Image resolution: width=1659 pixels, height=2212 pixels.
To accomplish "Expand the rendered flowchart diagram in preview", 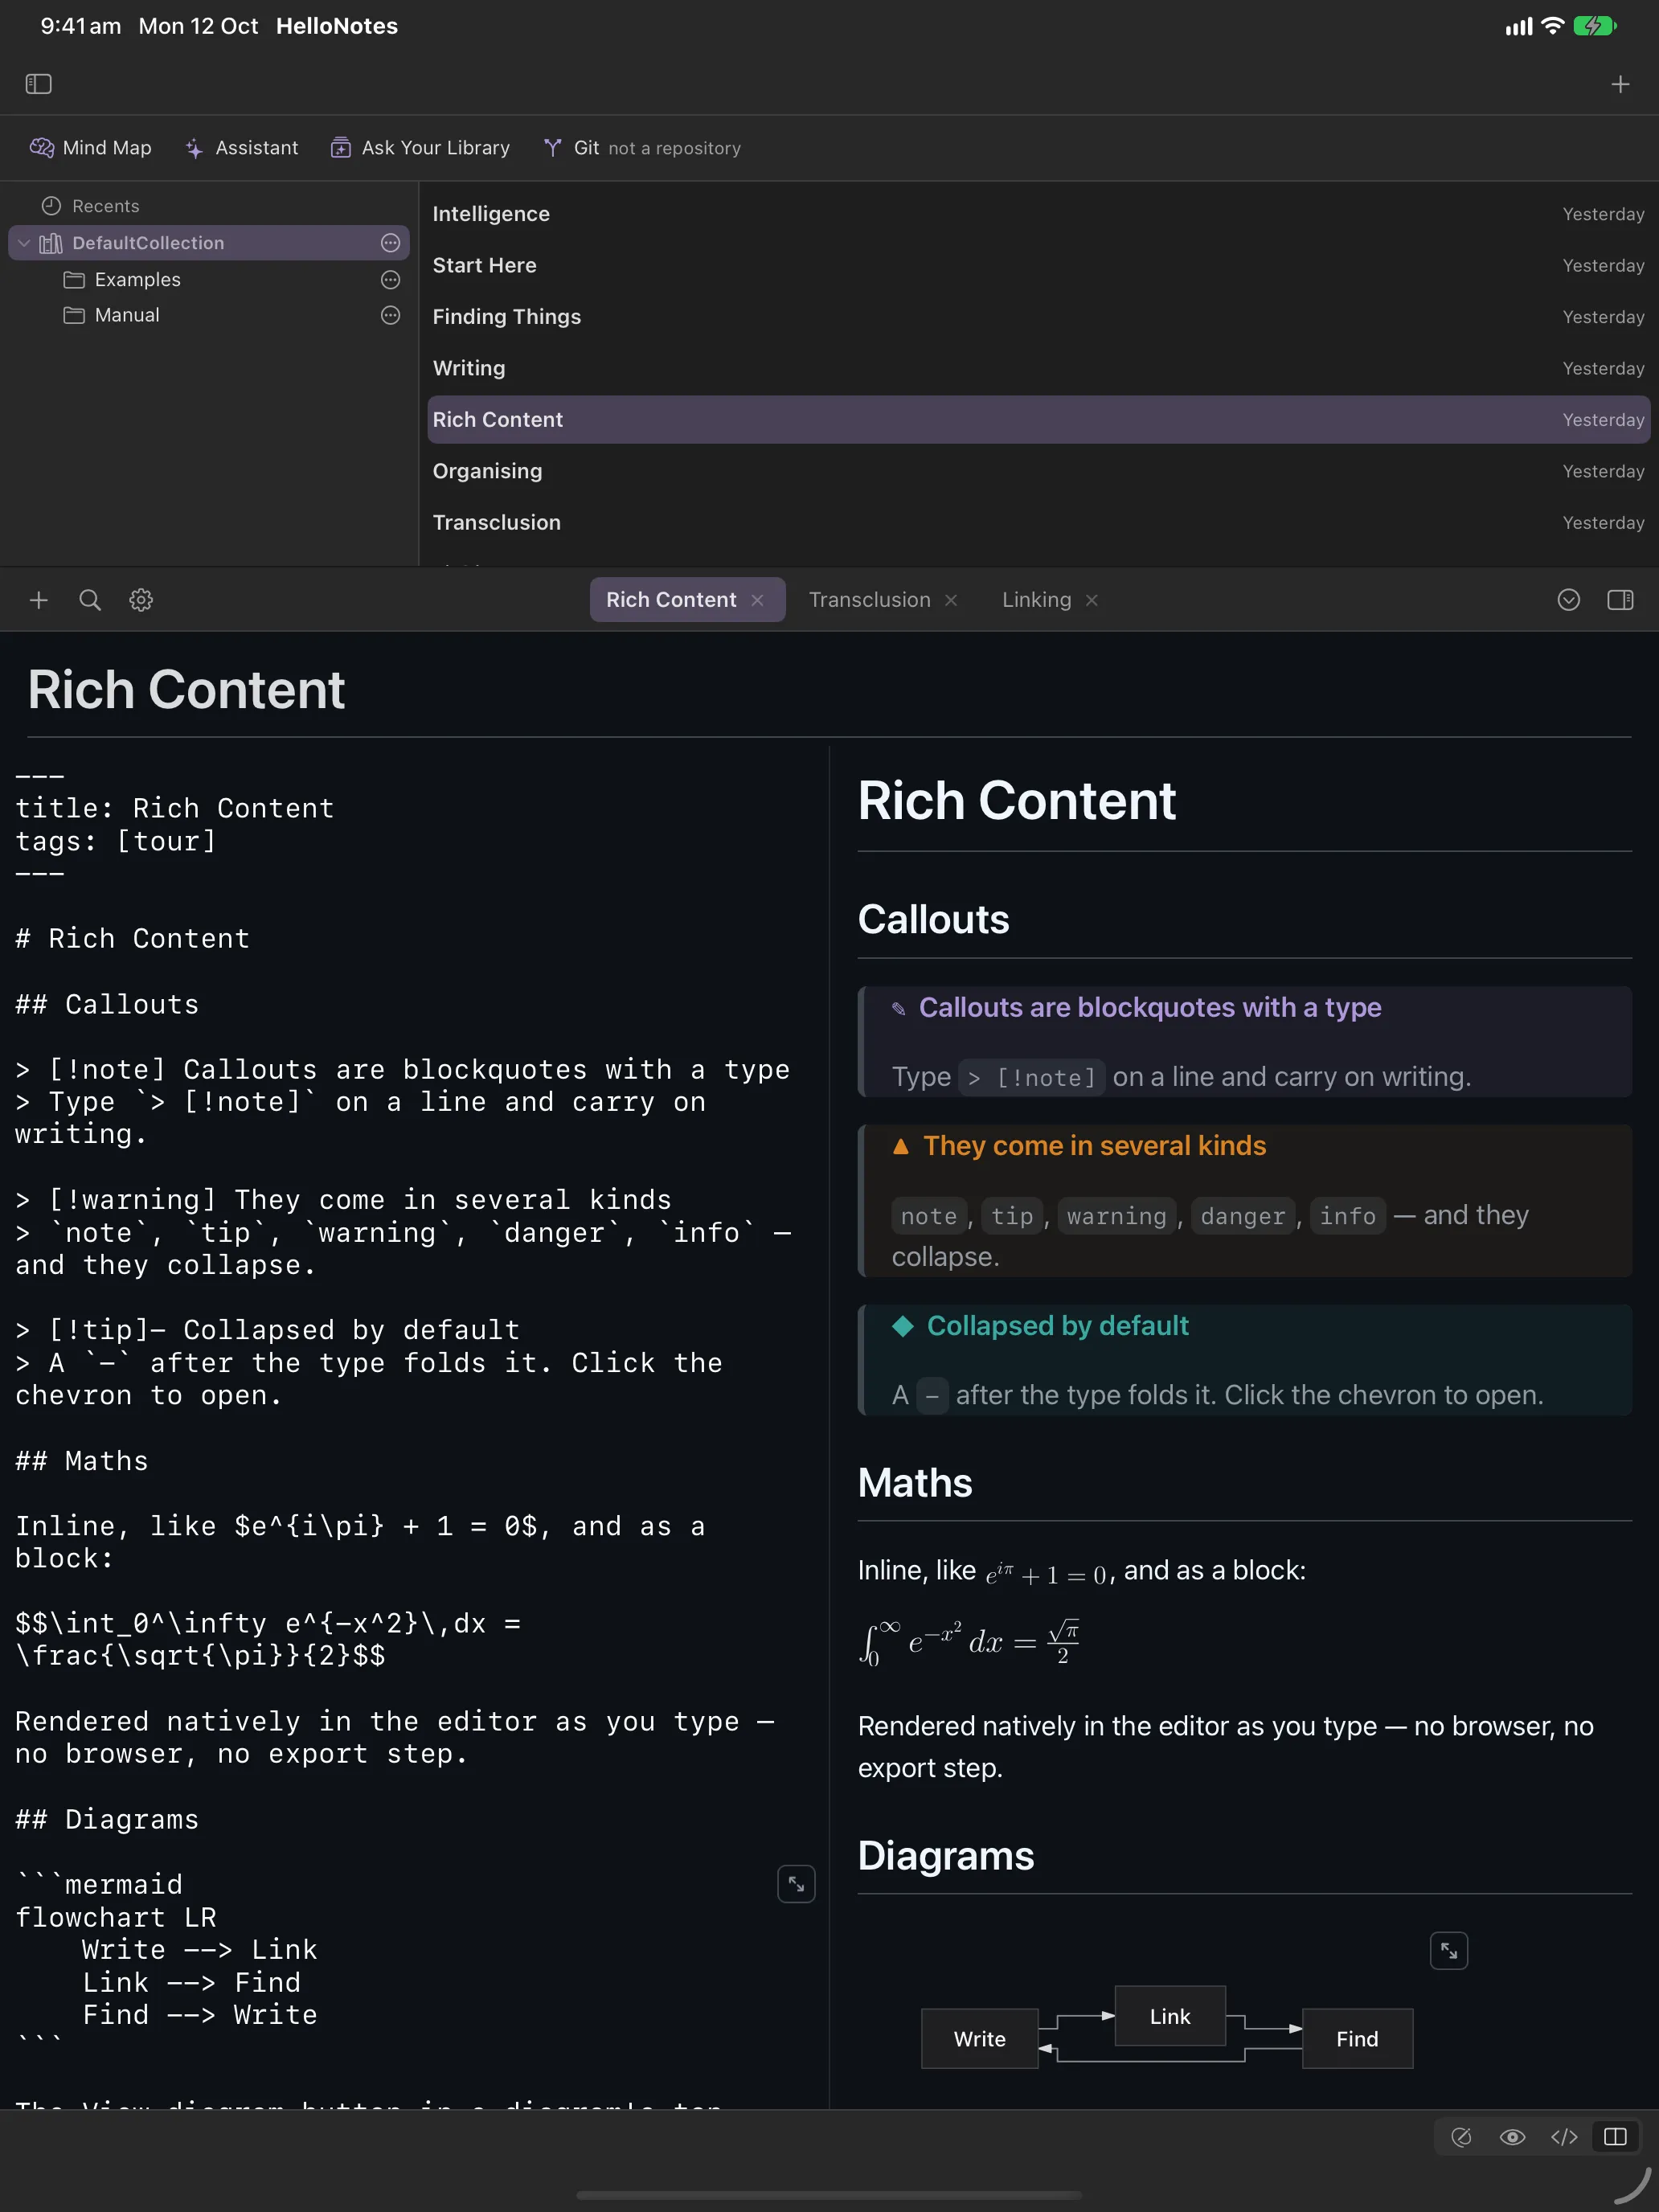I will pyautogui.click(x=1449, y=1950).
